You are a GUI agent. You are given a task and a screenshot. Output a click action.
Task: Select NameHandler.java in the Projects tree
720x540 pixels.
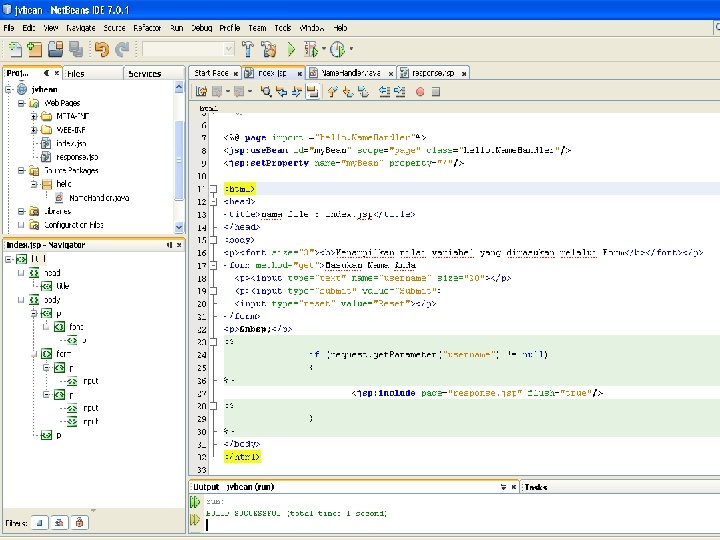(x=98, y=198)
